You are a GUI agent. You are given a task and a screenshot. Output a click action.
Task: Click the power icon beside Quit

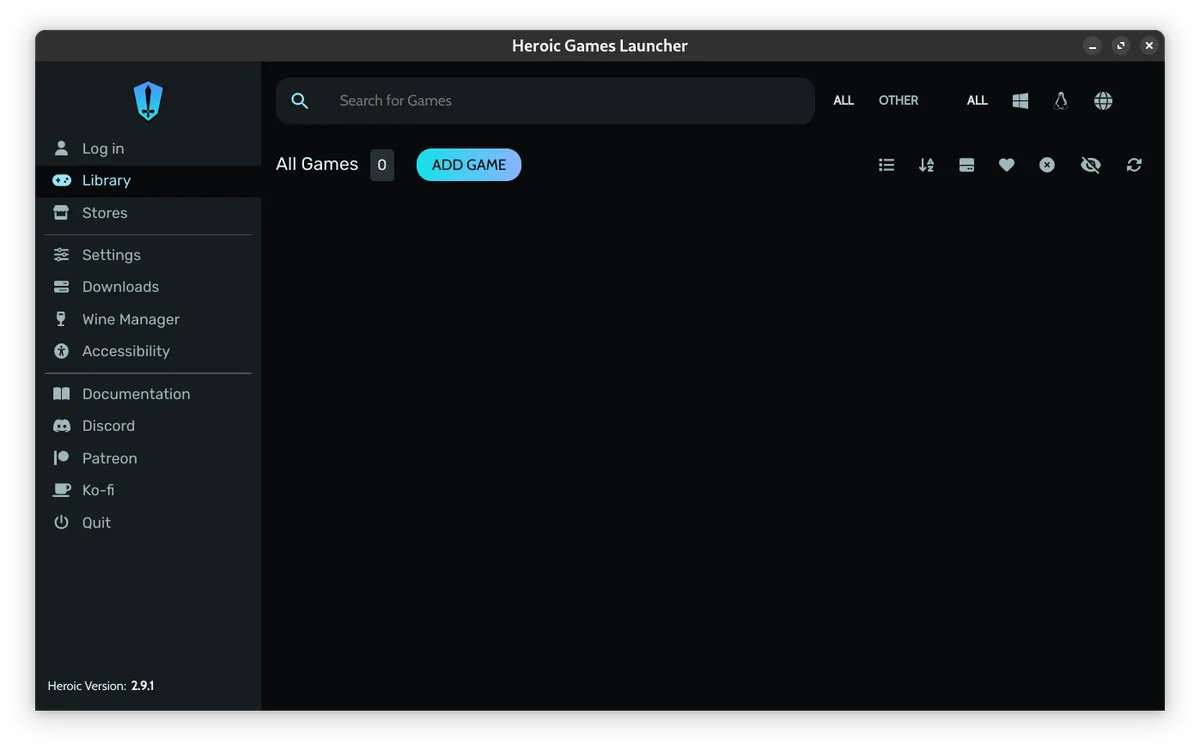(62, 523)
